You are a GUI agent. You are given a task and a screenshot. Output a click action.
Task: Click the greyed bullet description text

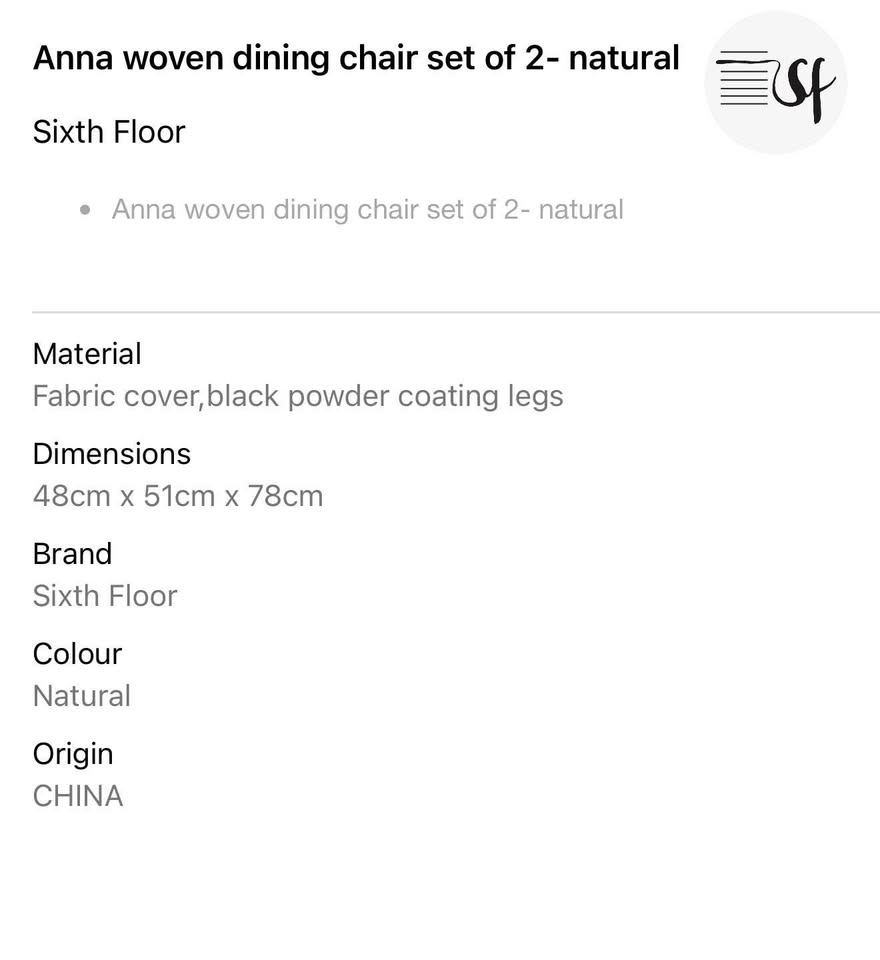(x=367, y=210)
